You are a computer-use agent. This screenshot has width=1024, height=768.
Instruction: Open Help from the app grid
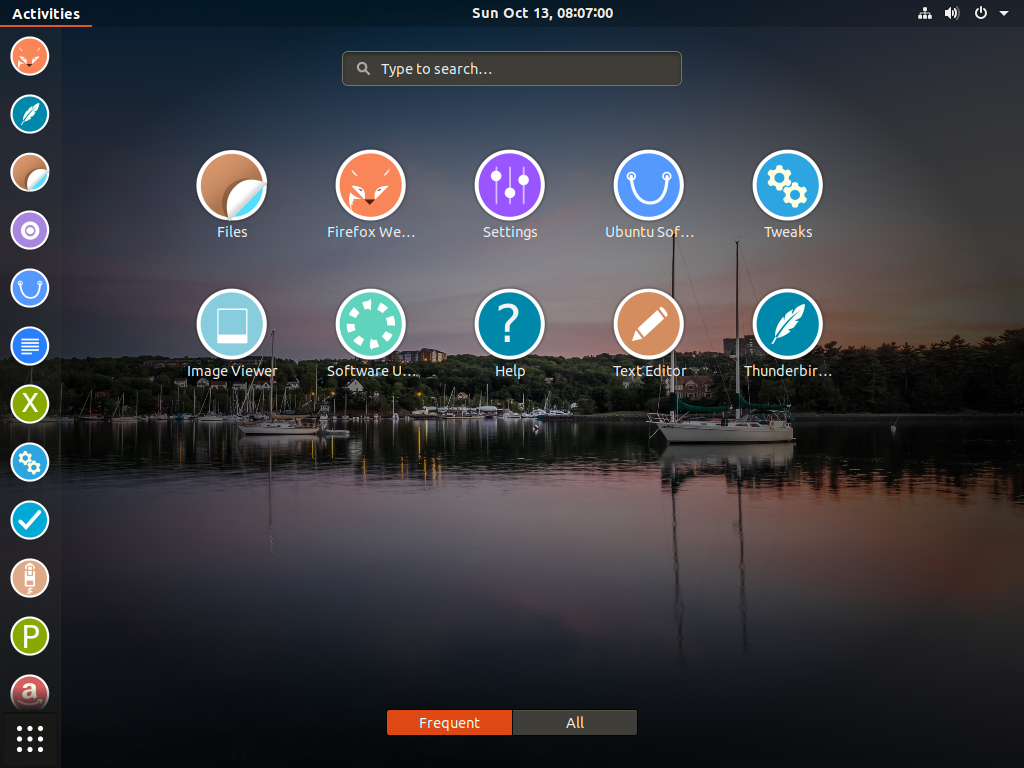[510, 334]
